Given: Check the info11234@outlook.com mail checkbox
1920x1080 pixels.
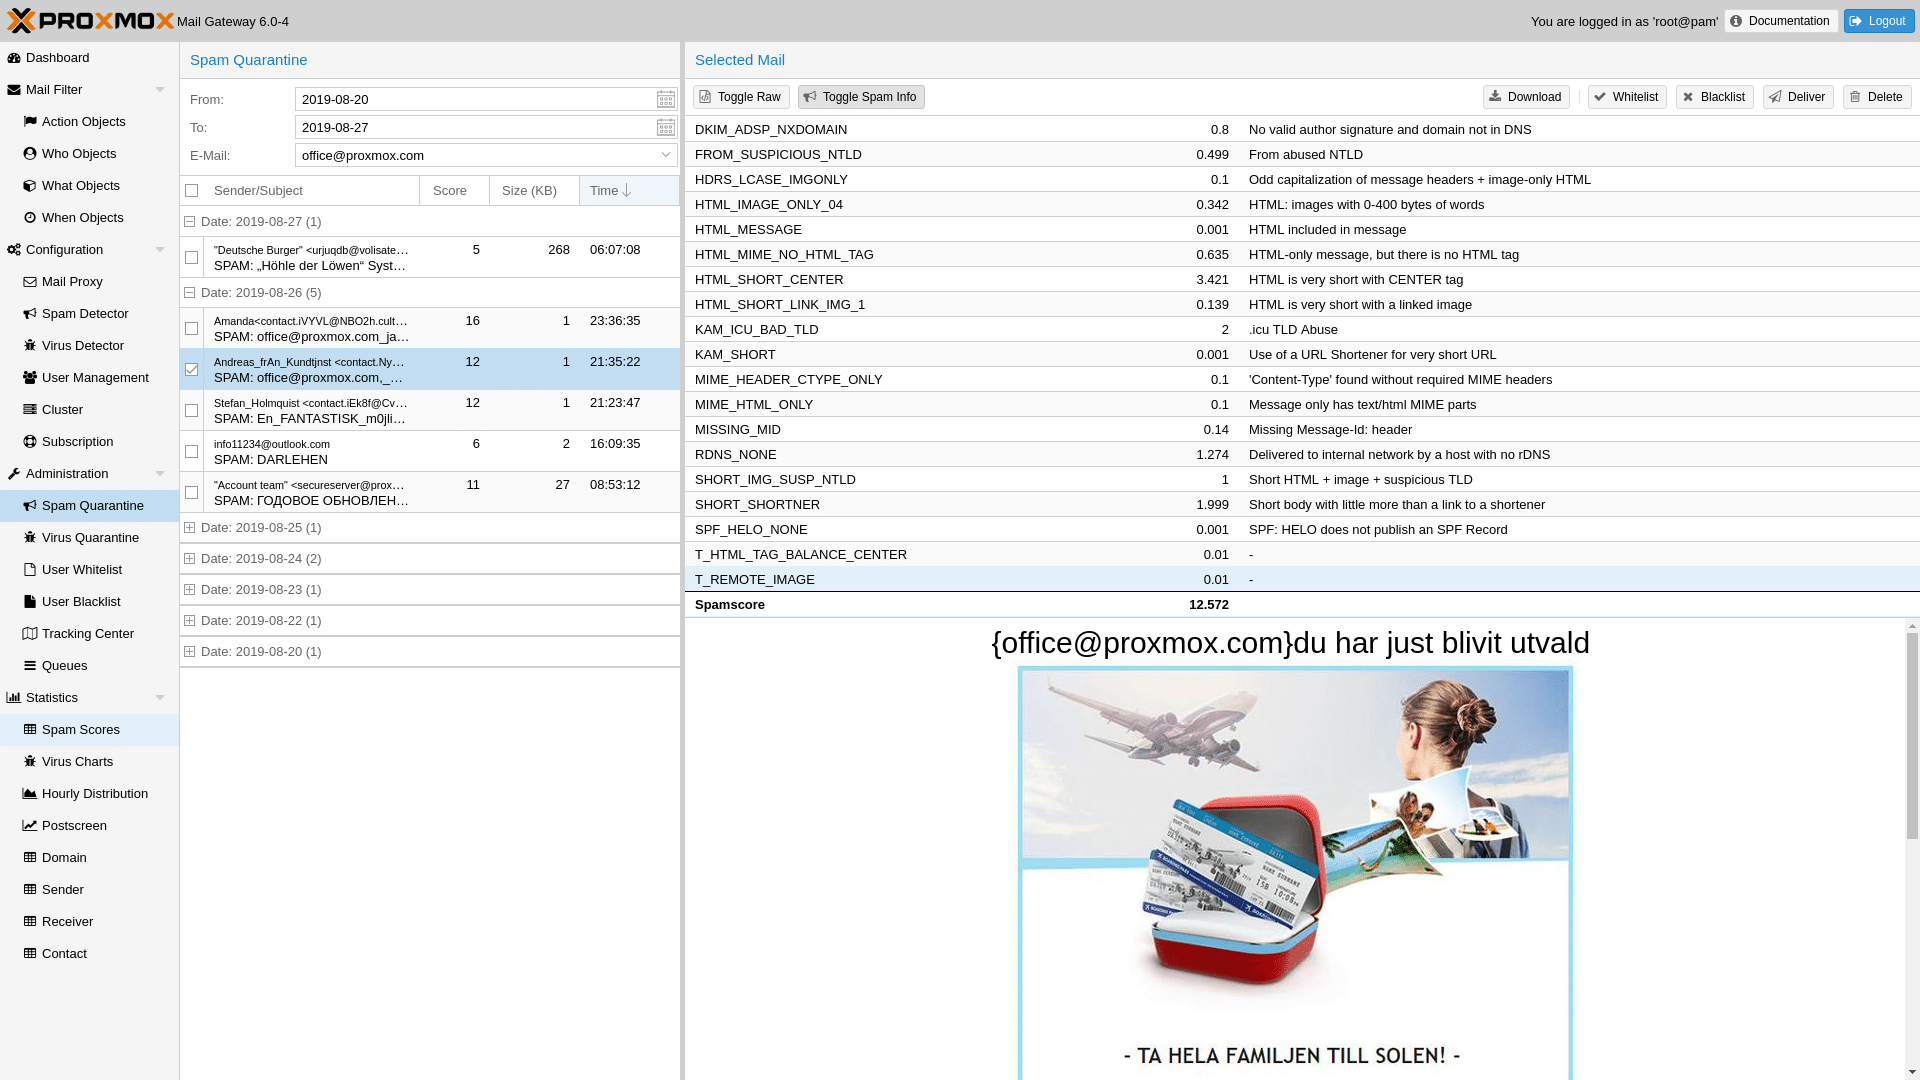Looking at the screenshot, I should 192,452.
